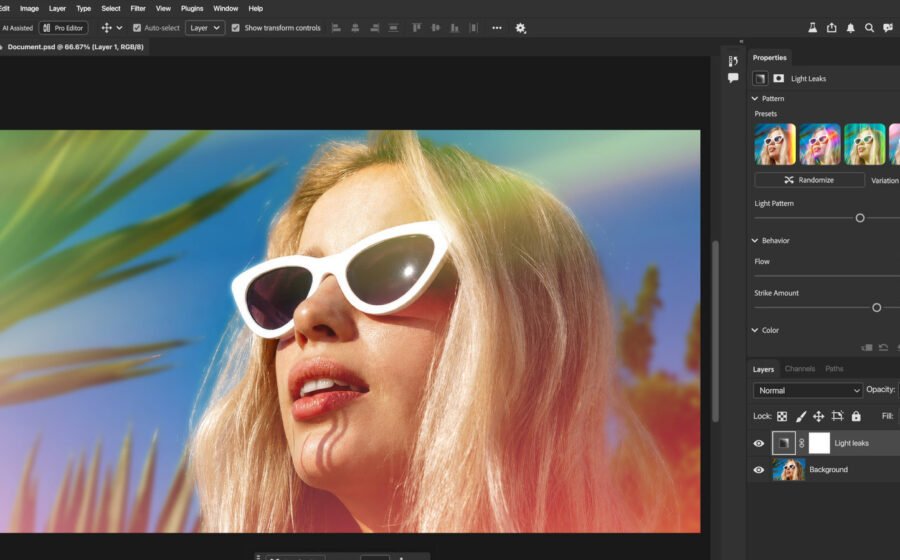Click the reset adjustment icon in Properties footer

pos(883,348)
